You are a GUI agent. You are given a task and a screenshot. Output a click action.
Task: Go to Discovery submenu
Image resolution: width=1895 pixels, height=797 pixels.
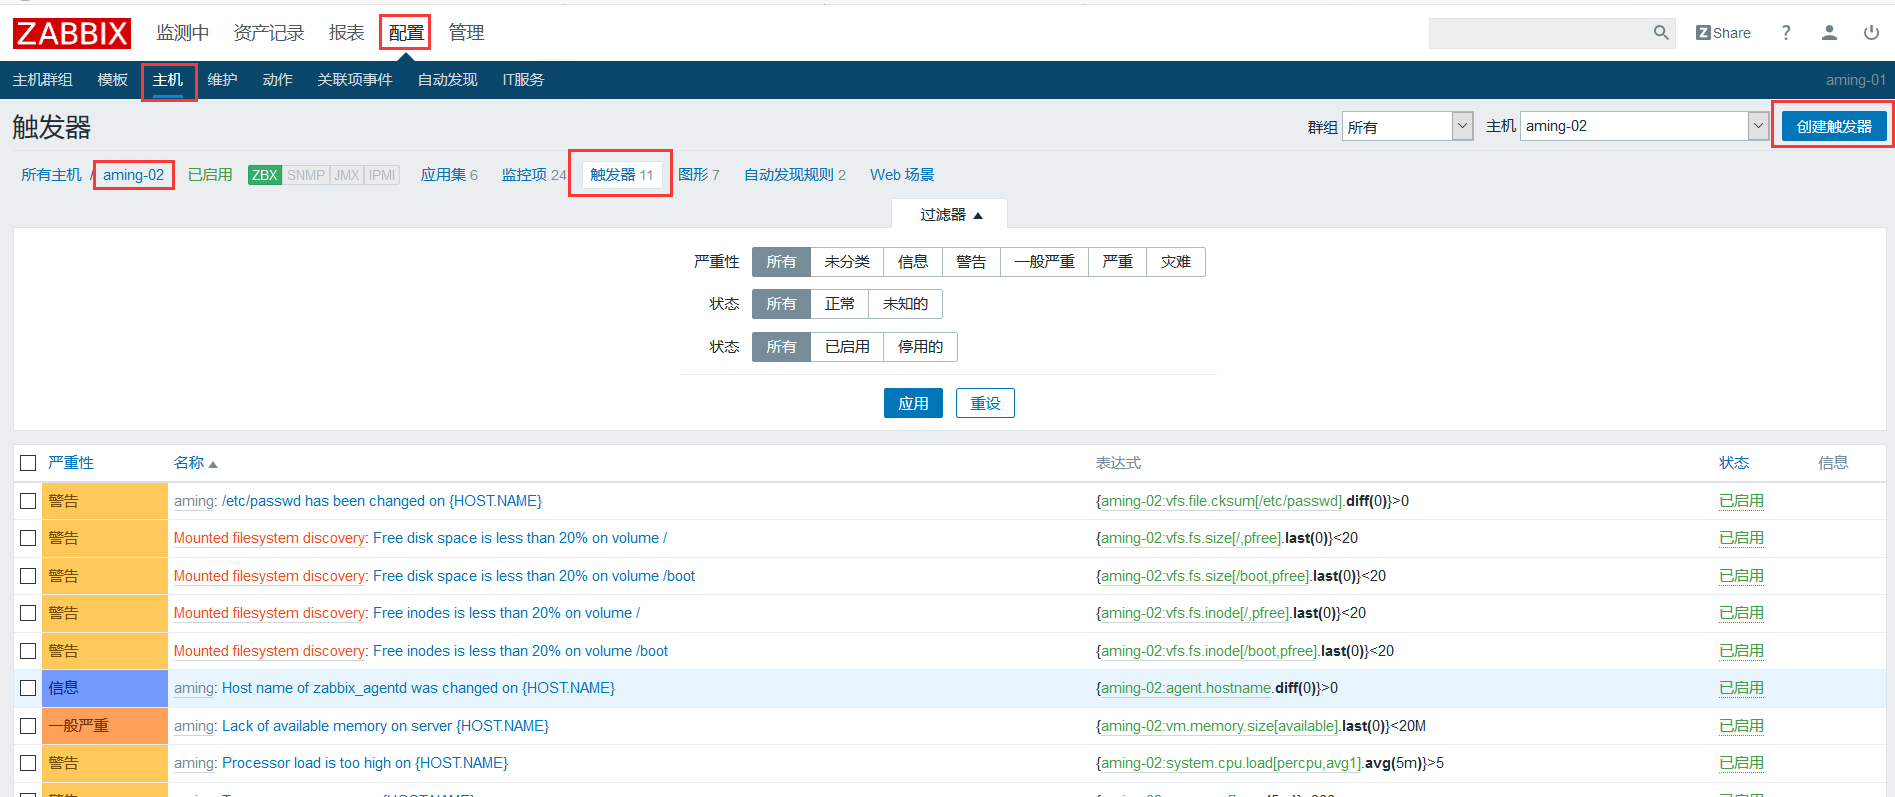click(447, 80)
